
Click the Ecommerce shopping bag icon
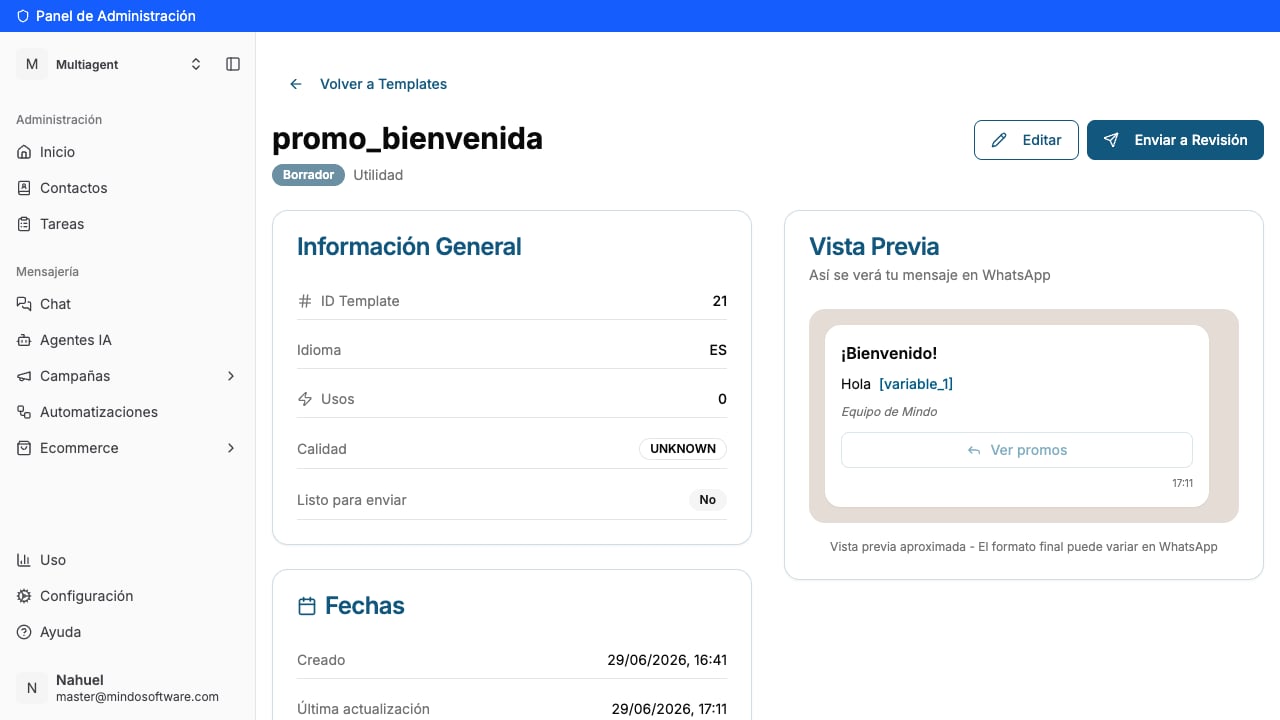click(x=24, y=448)
